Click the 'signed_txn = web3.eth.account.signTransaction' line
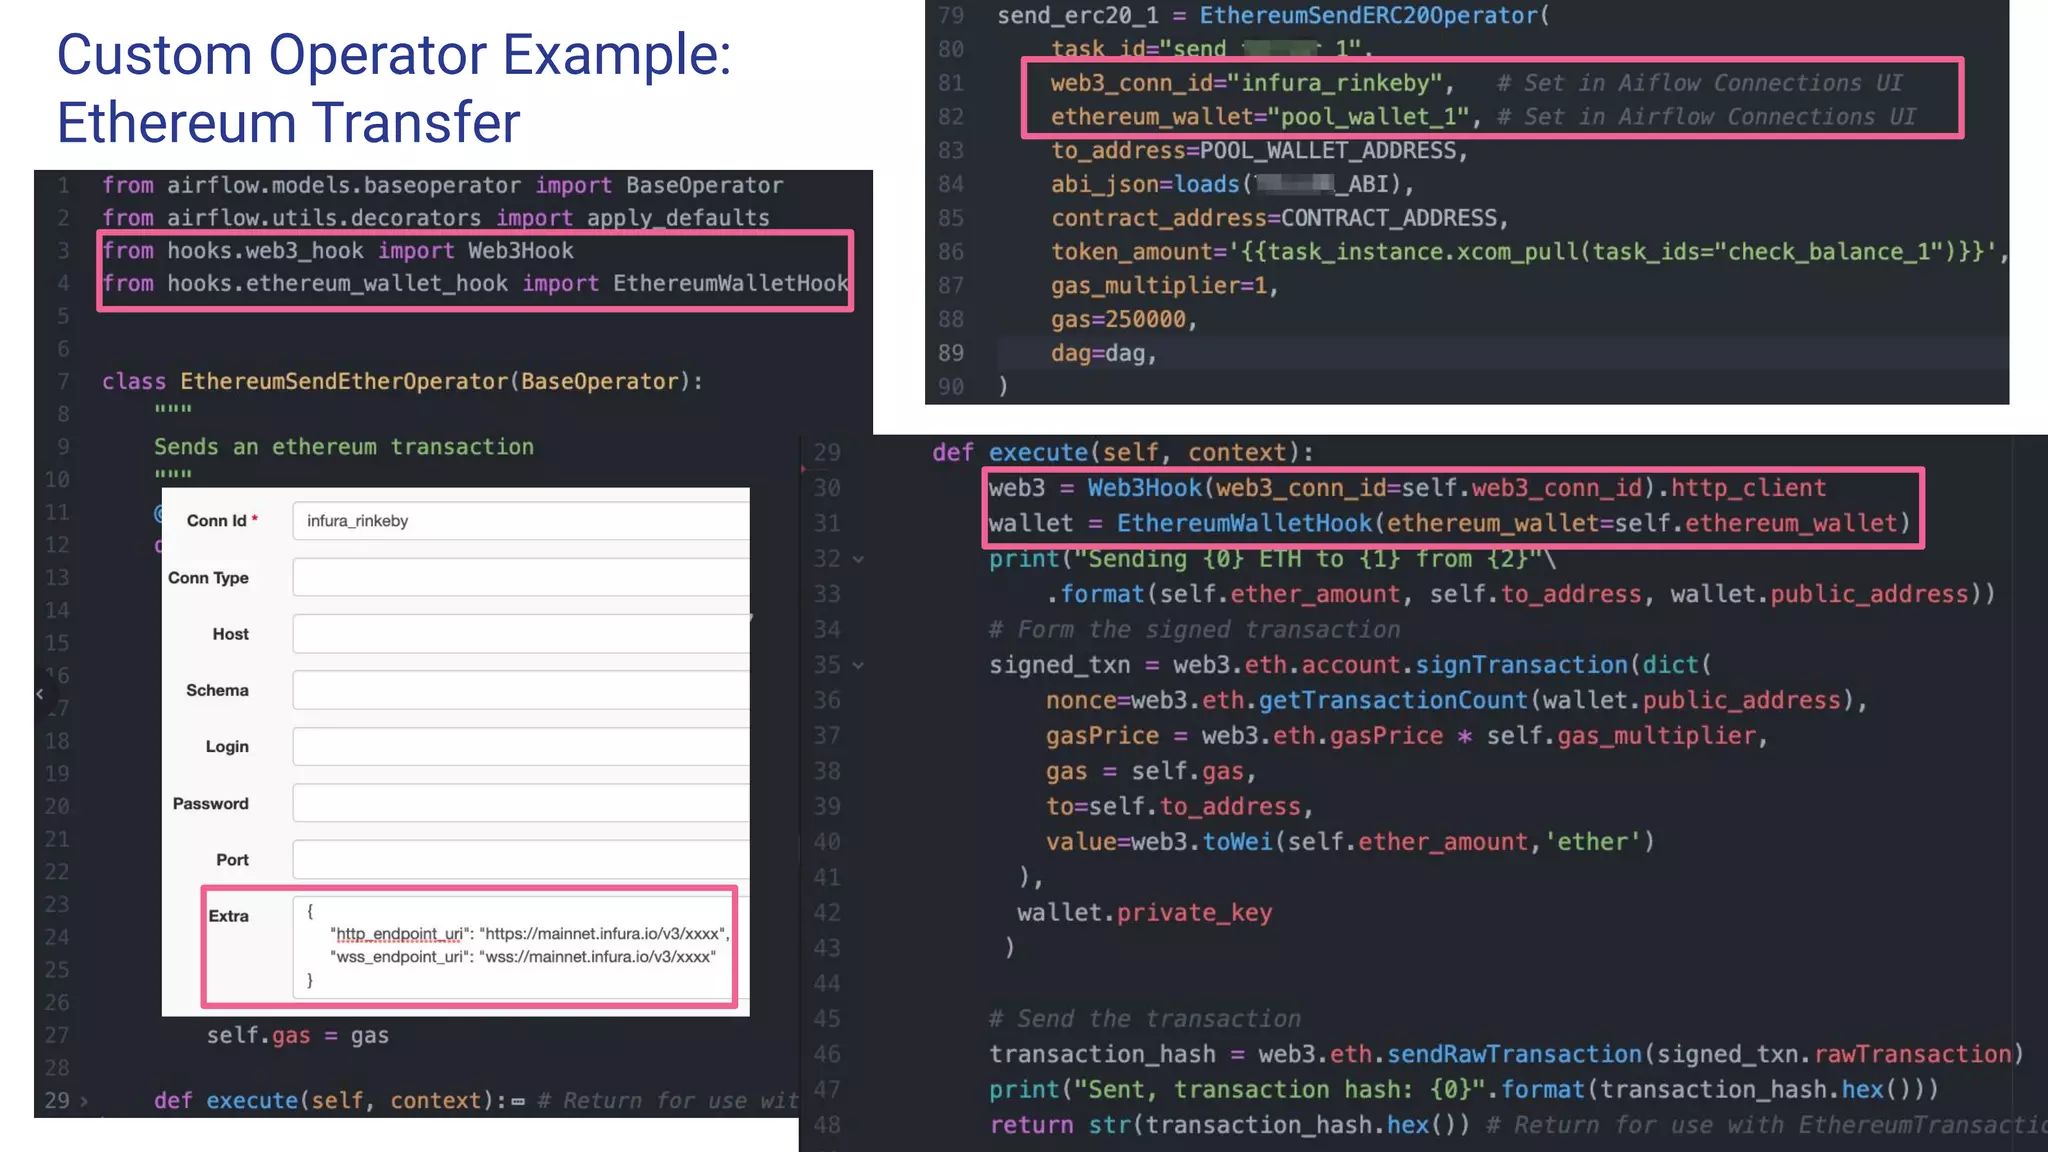 coord(1350,665)
